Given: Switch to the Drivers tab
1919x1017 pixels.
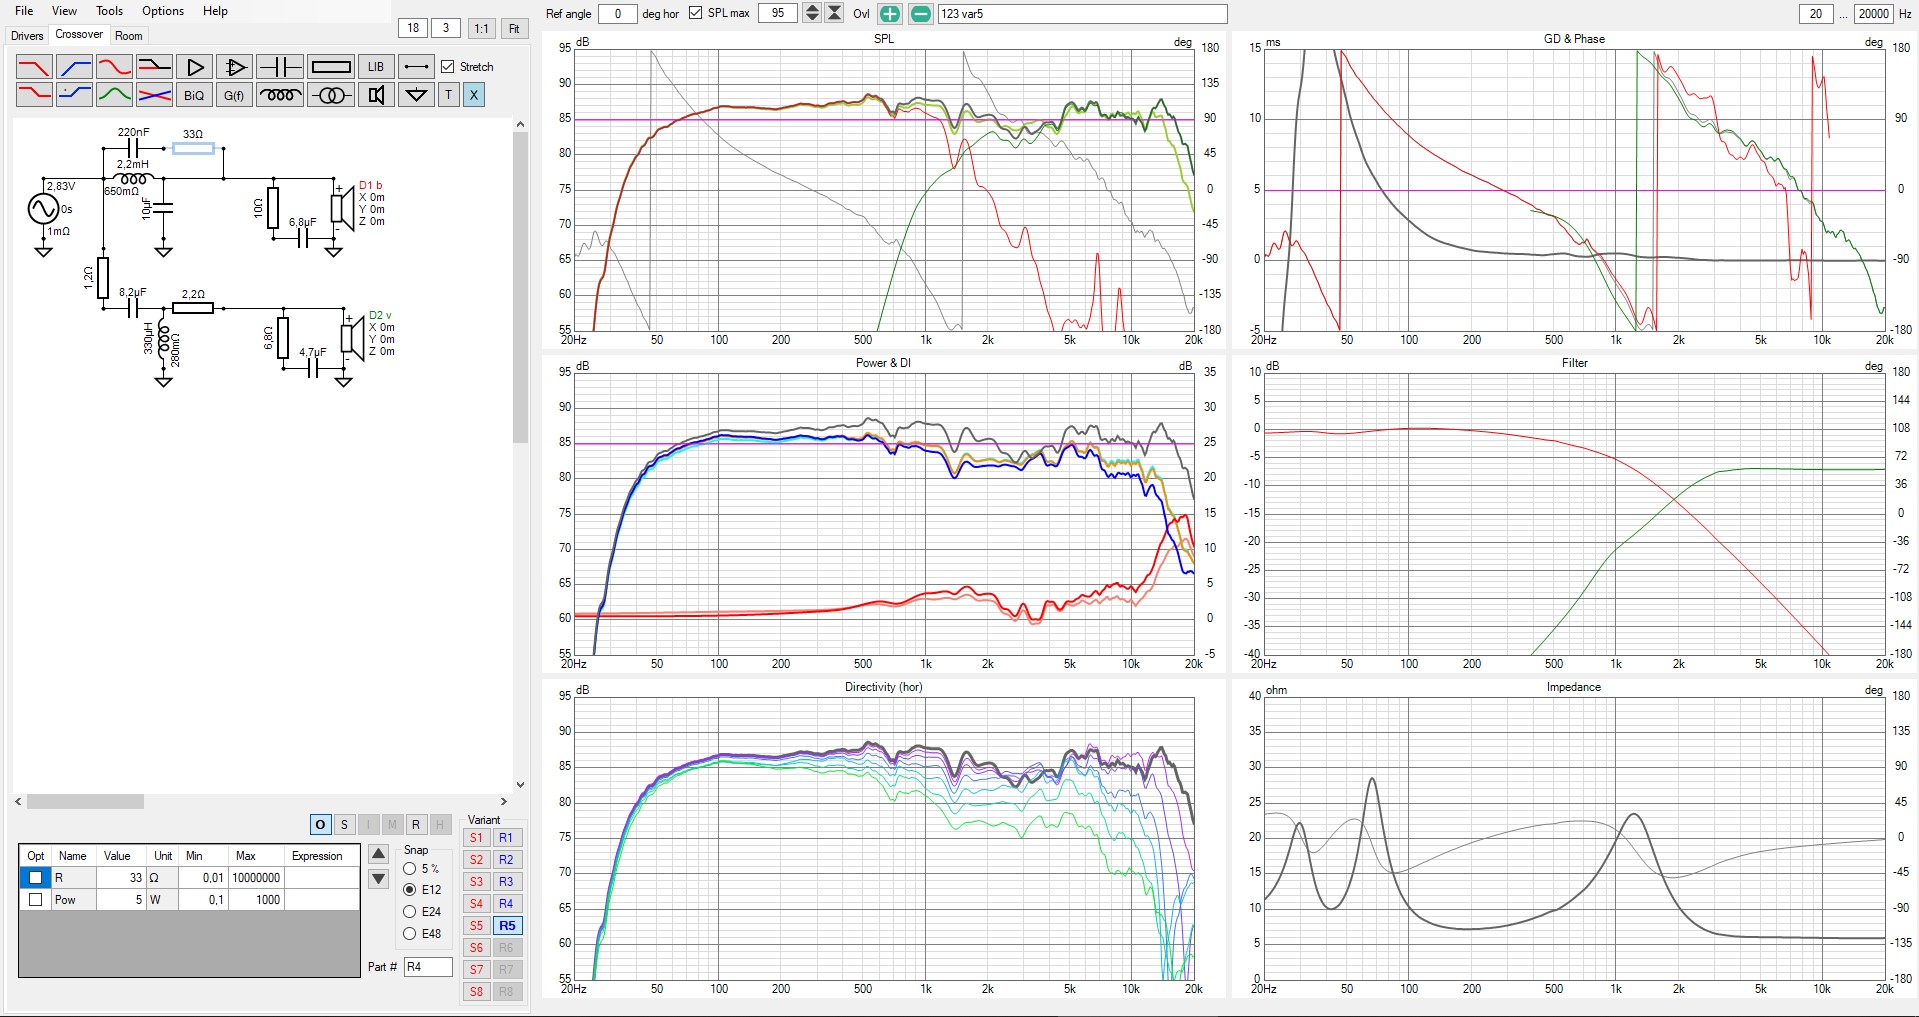Looking at the screenshot, I should point(27,36).
